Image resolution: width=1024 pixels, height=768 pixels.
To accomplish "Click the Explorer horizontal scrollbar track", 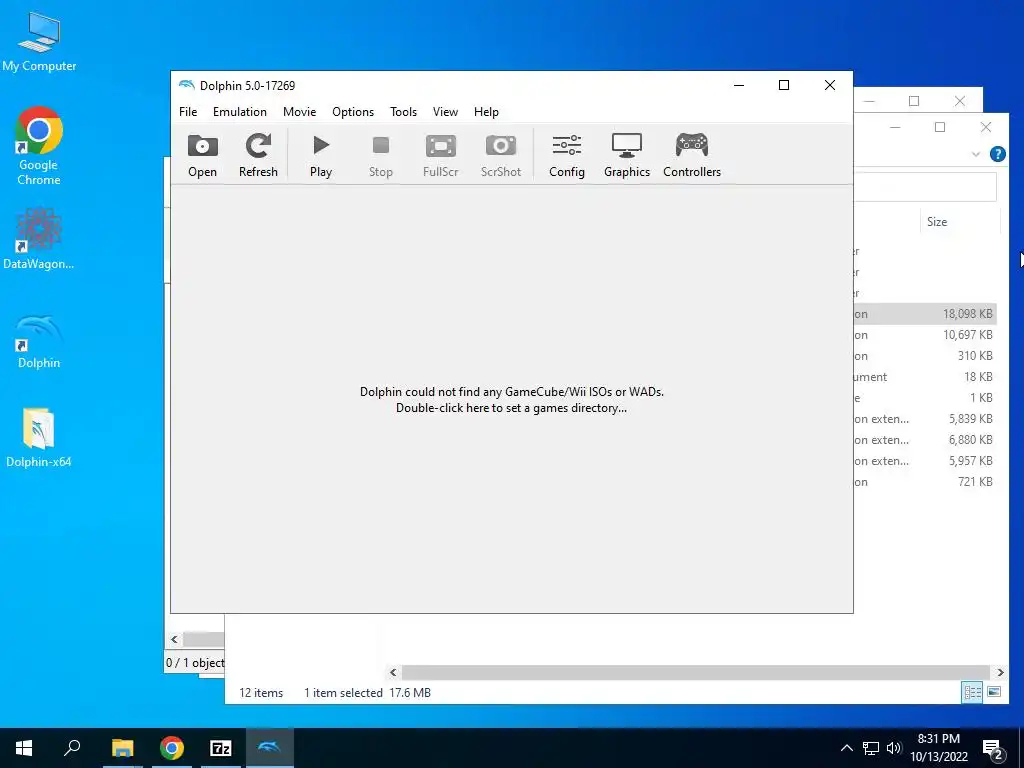I will (x=696, y=672).
